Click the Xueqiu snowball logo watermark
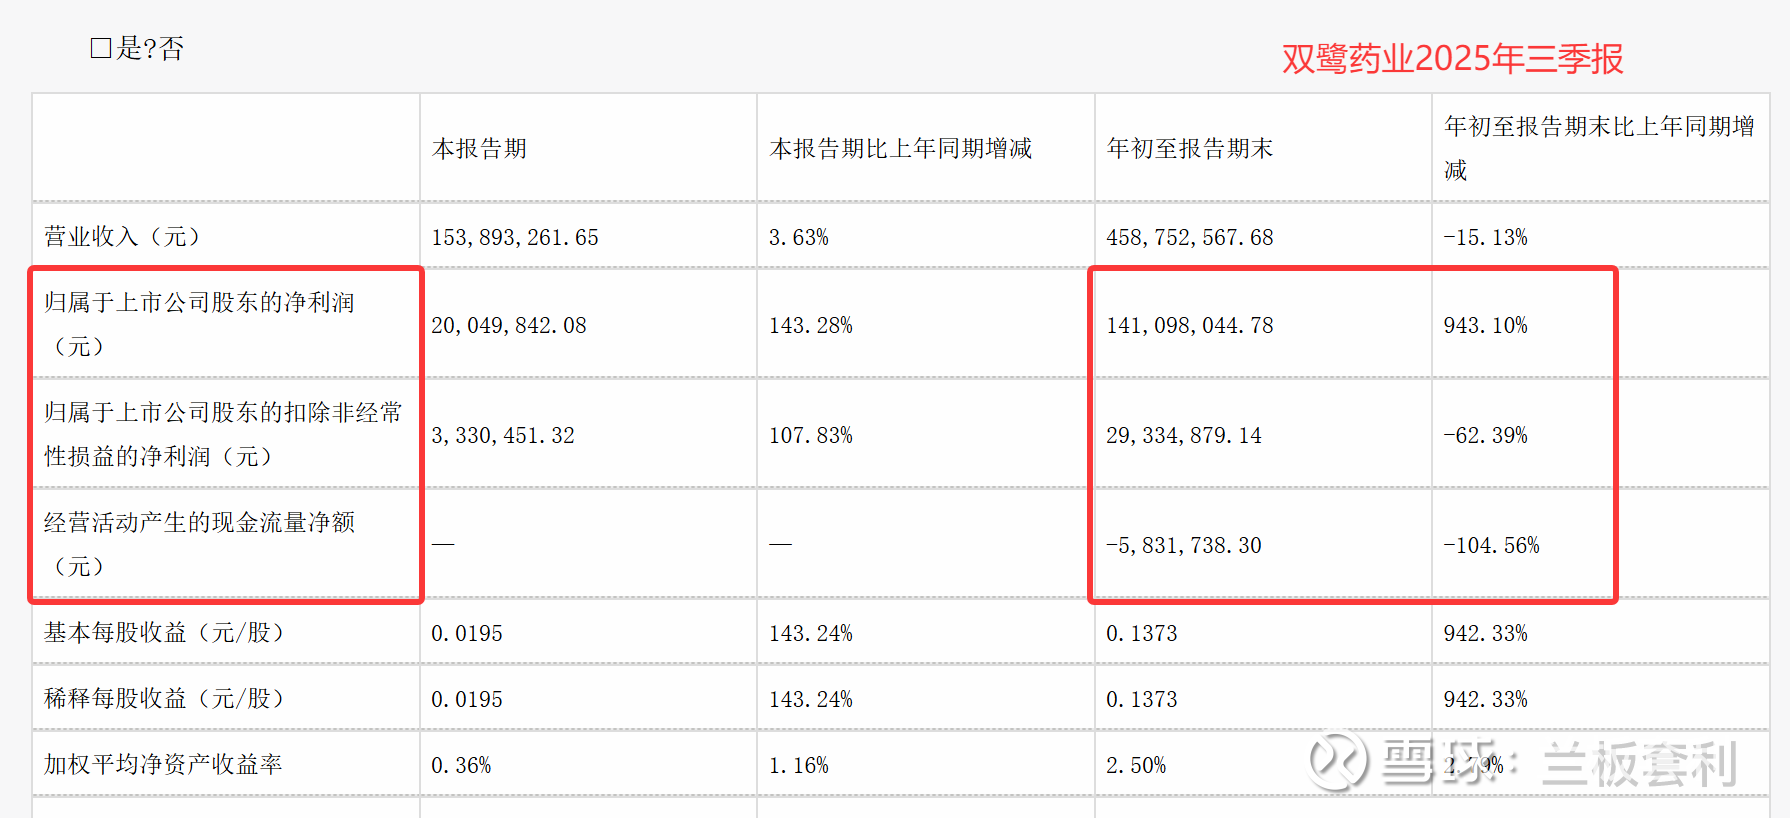This screenshot has width=1790, height=818. [x=1337, y=761]
